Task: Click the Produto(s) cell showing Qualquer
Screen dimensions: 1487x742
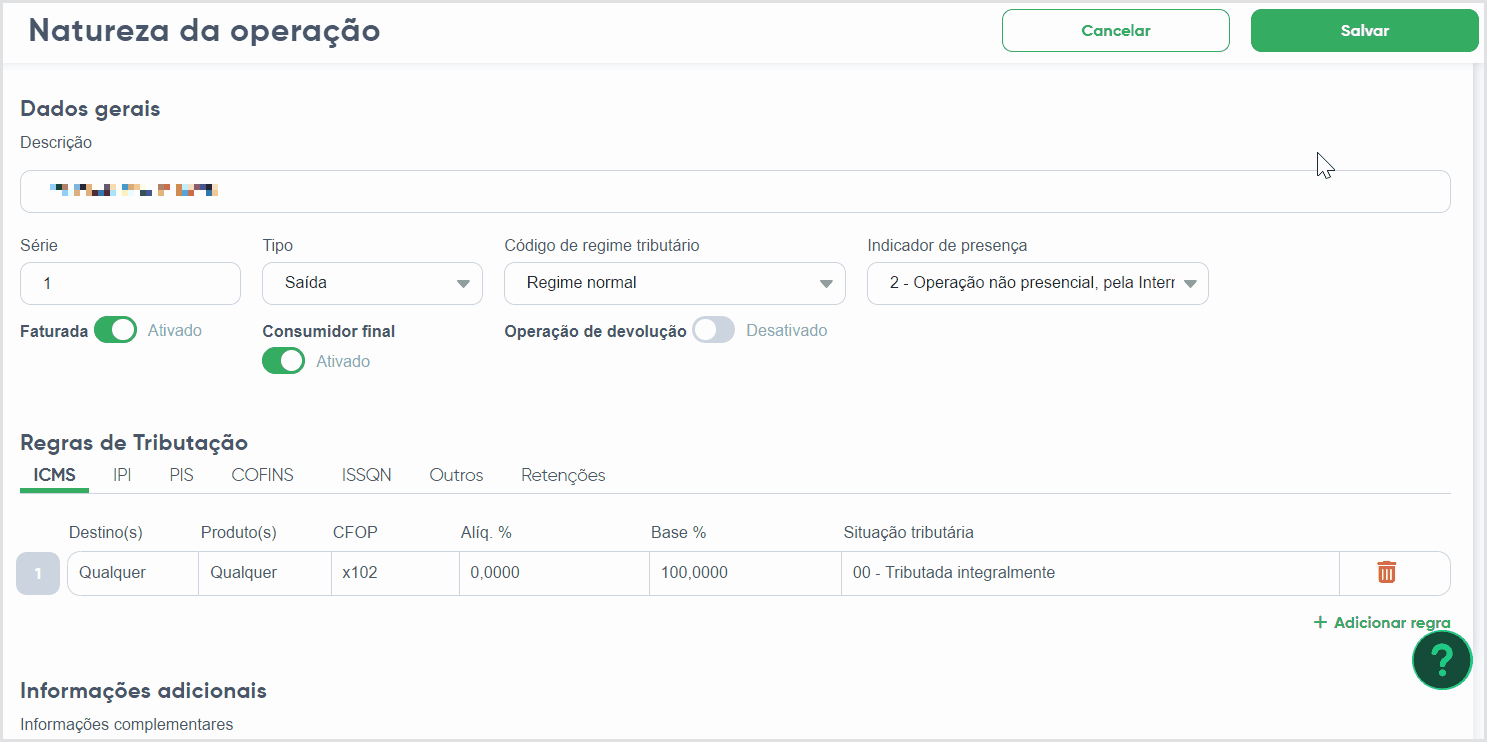Action: pyautogui.click(x=265, y=573)
